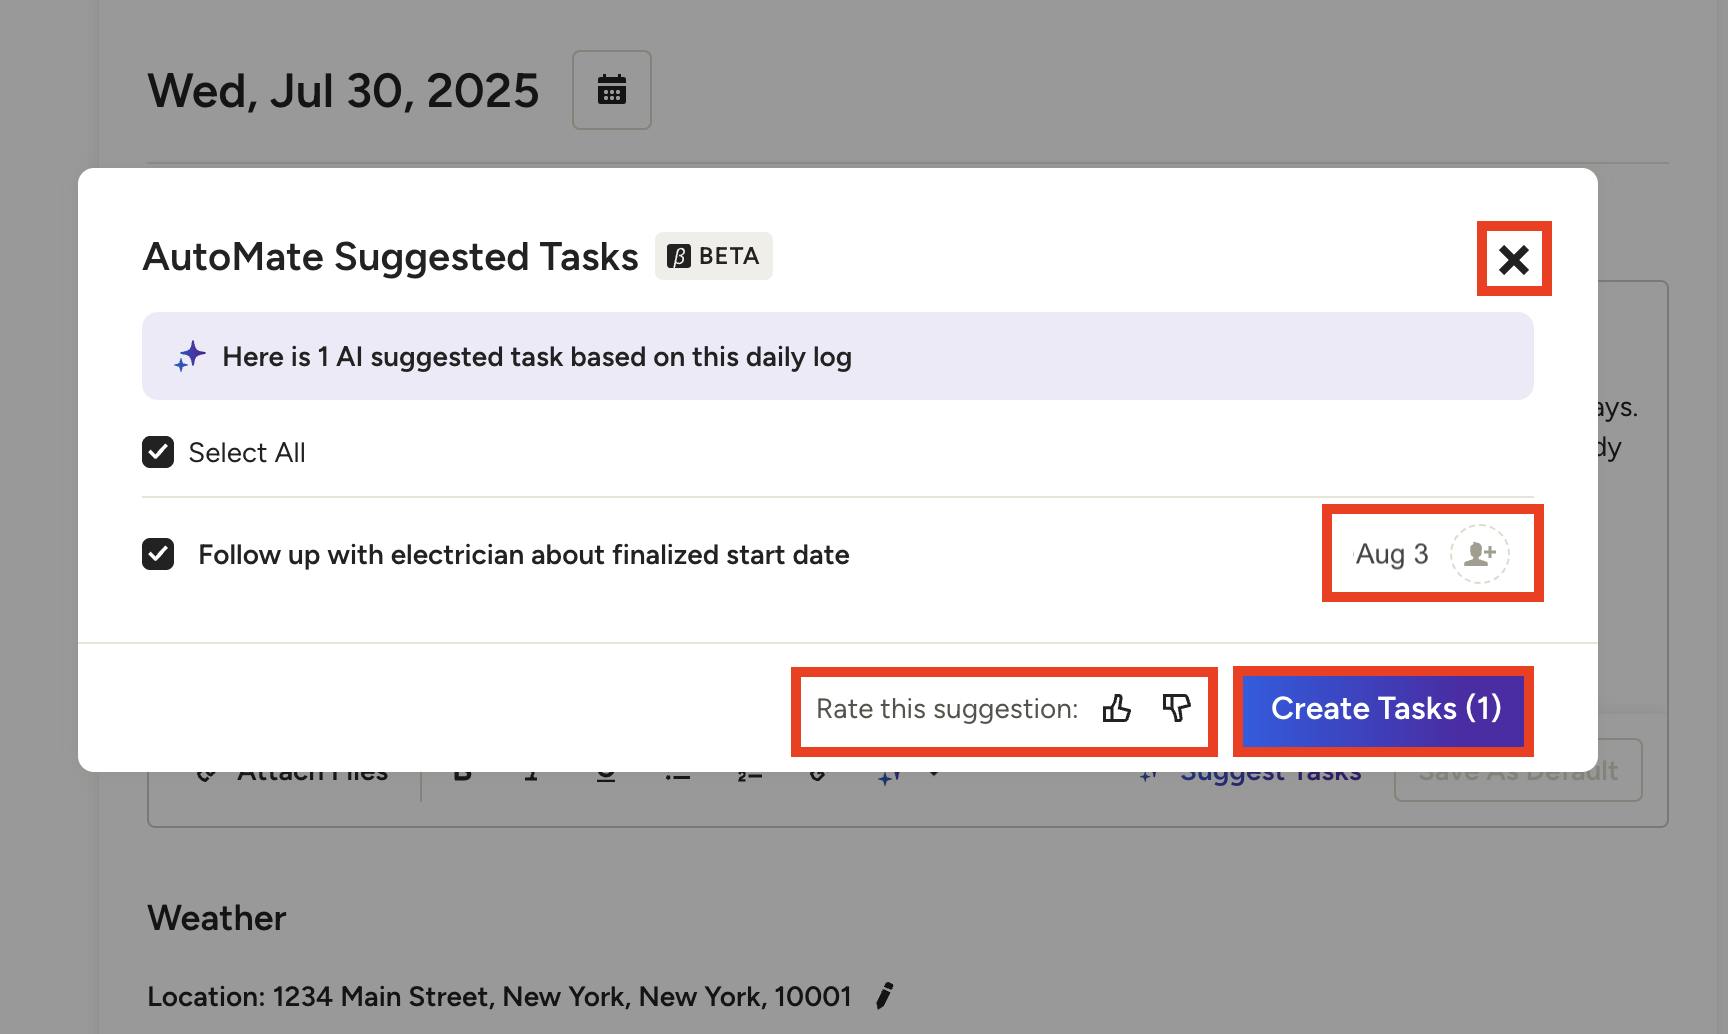The width and height of the screenshot is (1728, 1034).
Task: Click the 'Follow up with electrician' task text
Action: point(523,555)
